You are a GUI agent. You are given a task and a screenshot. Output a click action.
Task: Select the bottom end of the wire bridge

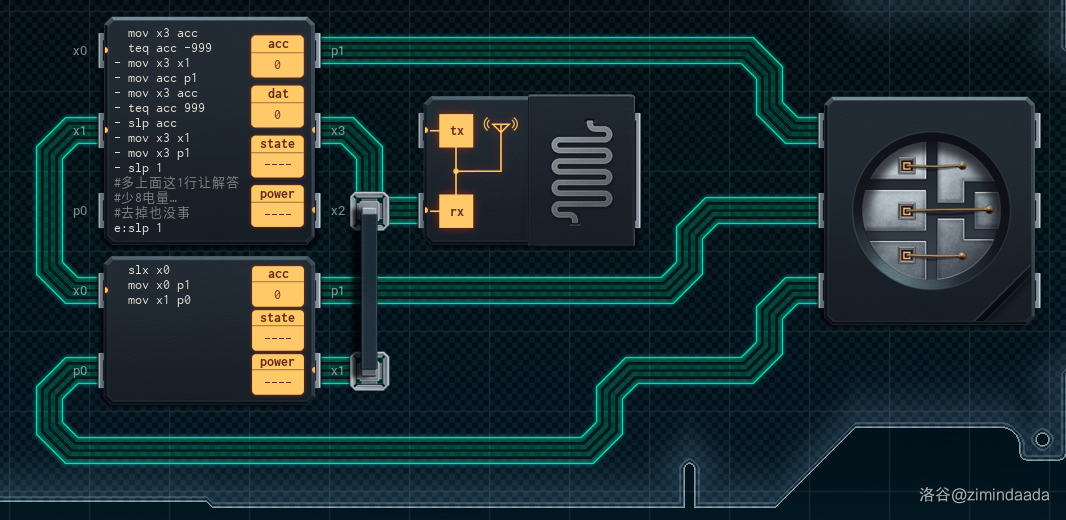tap(368, 371)
